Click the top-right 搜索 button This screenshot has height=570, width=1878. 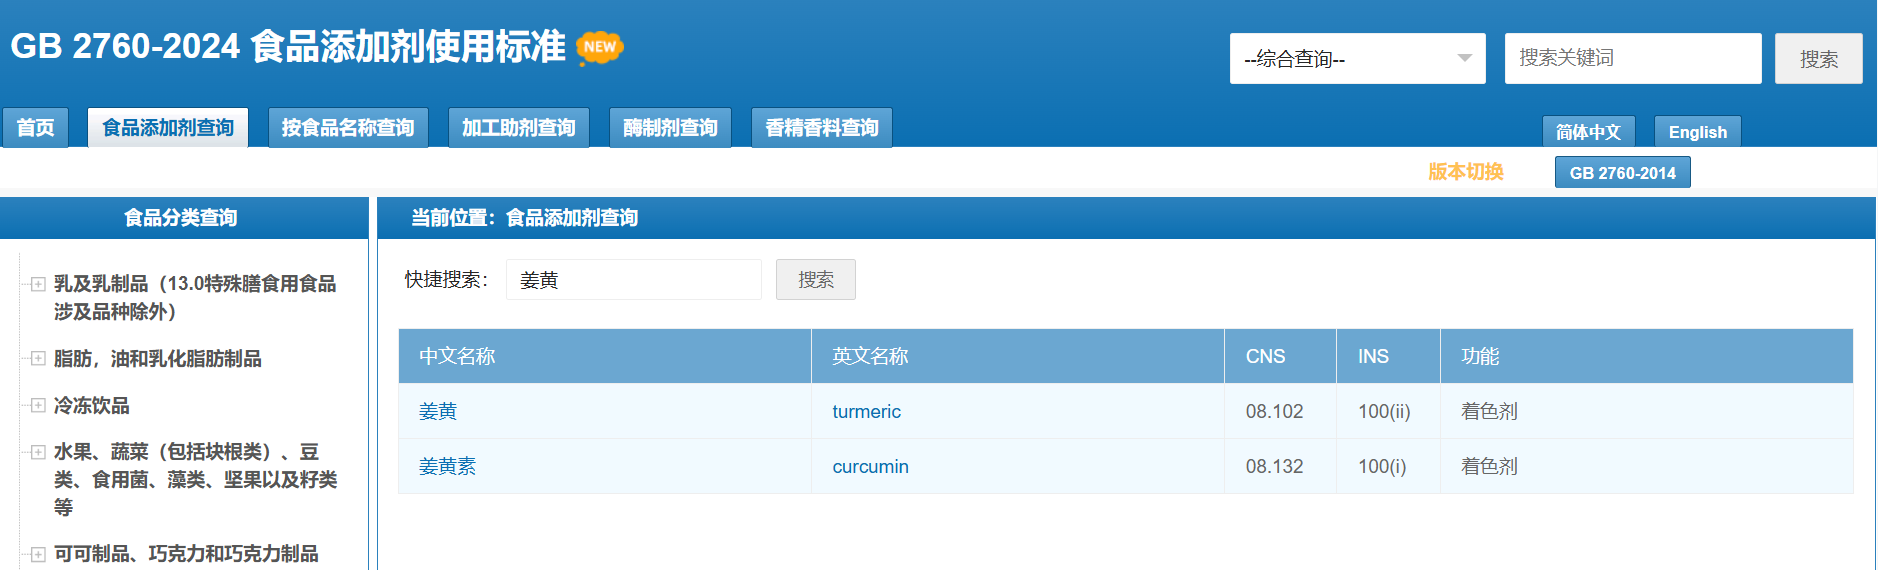1817,59
